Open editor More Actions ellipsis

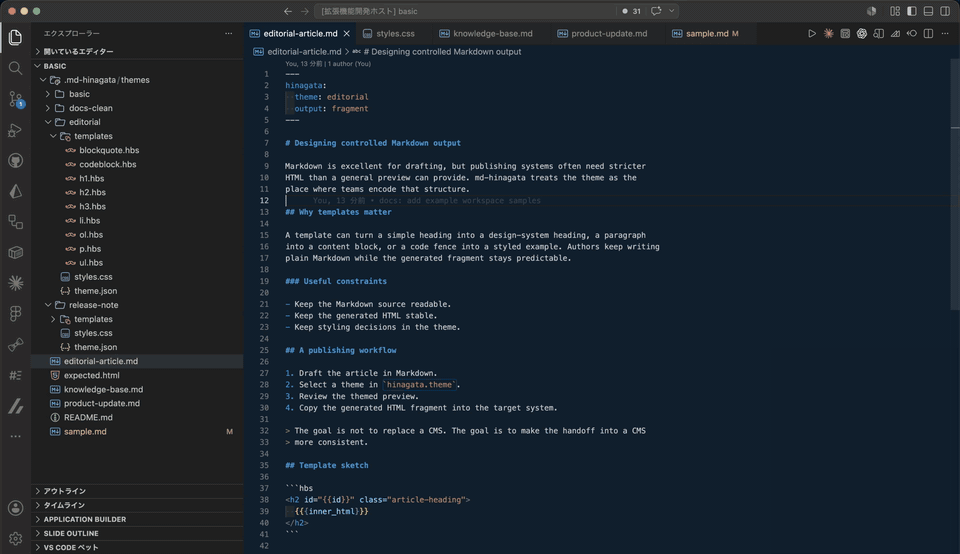pos(945,34)
